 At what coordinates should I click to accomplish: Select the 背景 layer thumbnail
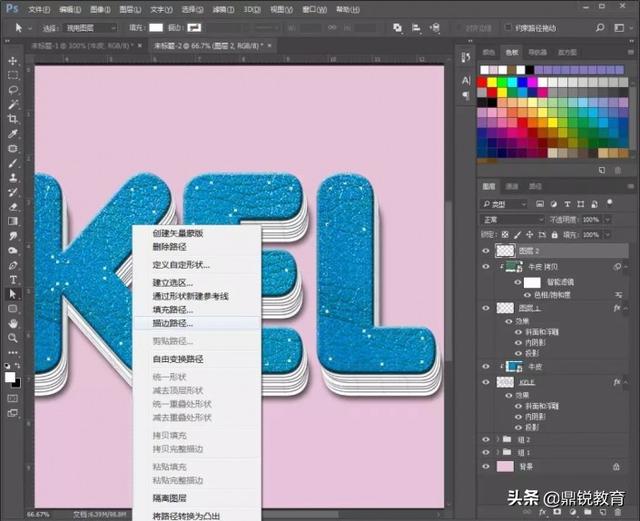click(x=505, y=466)
